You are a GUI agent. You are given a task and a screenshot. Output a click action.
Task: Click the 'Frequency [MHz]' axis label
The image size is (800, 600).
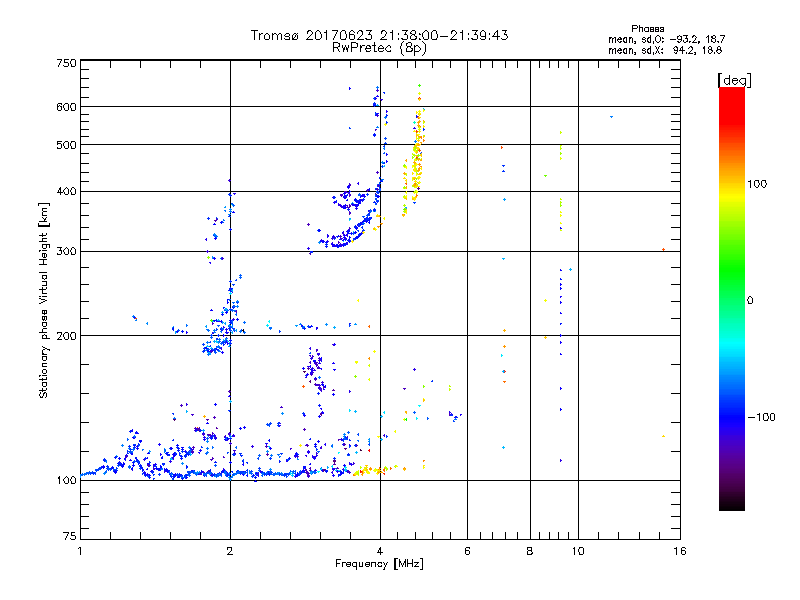pyautogui.click(x=379, y=564)
